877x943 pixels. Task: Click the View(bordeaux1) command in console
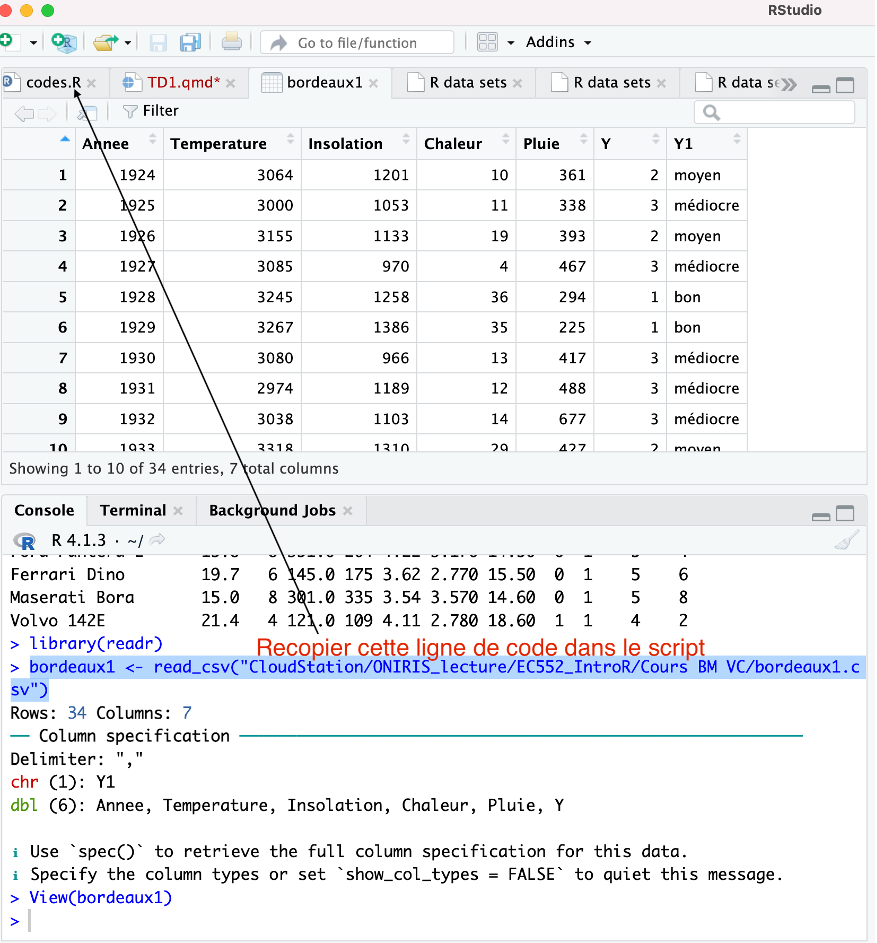pyautogui.click(x=100, y=898)
